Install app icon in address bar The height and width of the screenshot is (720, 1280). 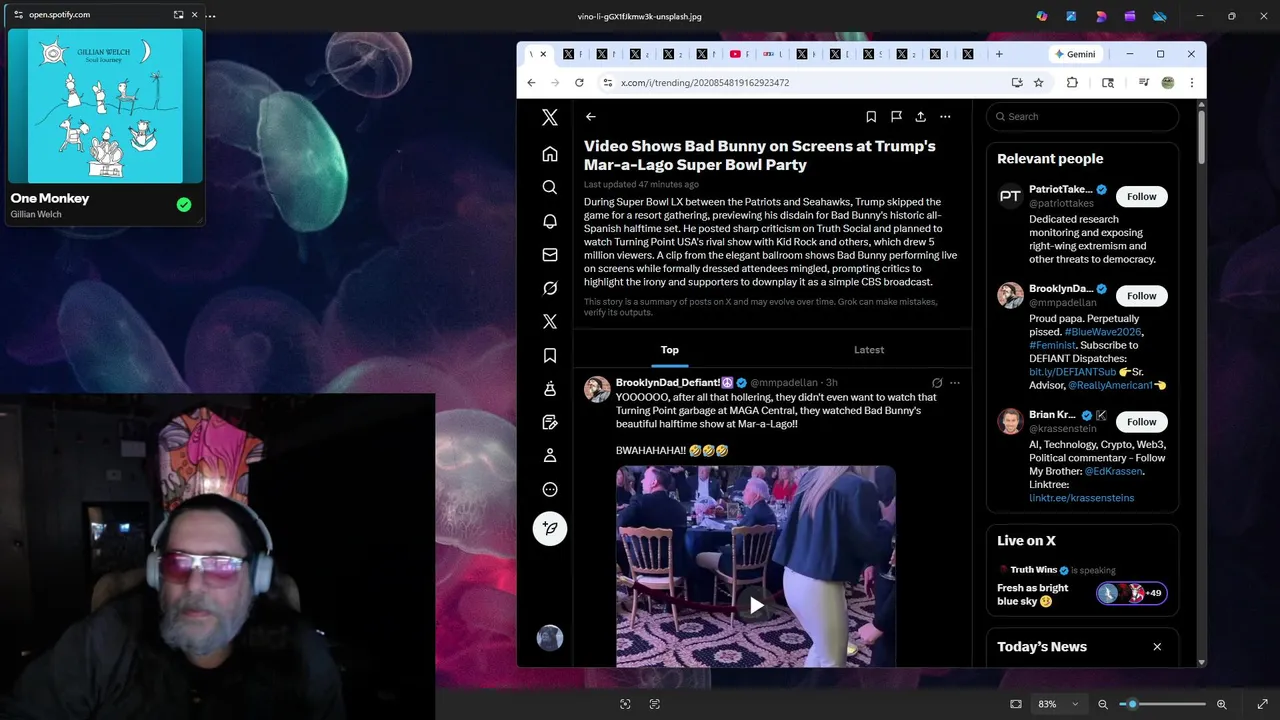[x=1017, y=83]
